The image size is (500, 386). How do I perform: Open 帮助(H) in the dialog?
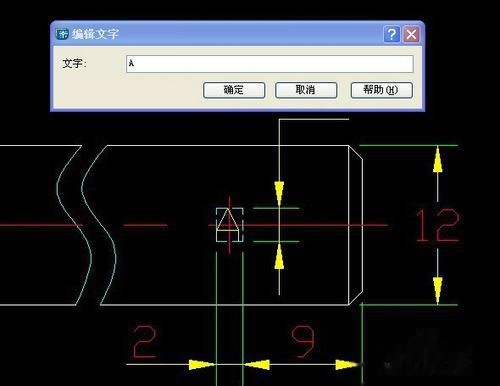pyautogui.click(x=382, y=90)
